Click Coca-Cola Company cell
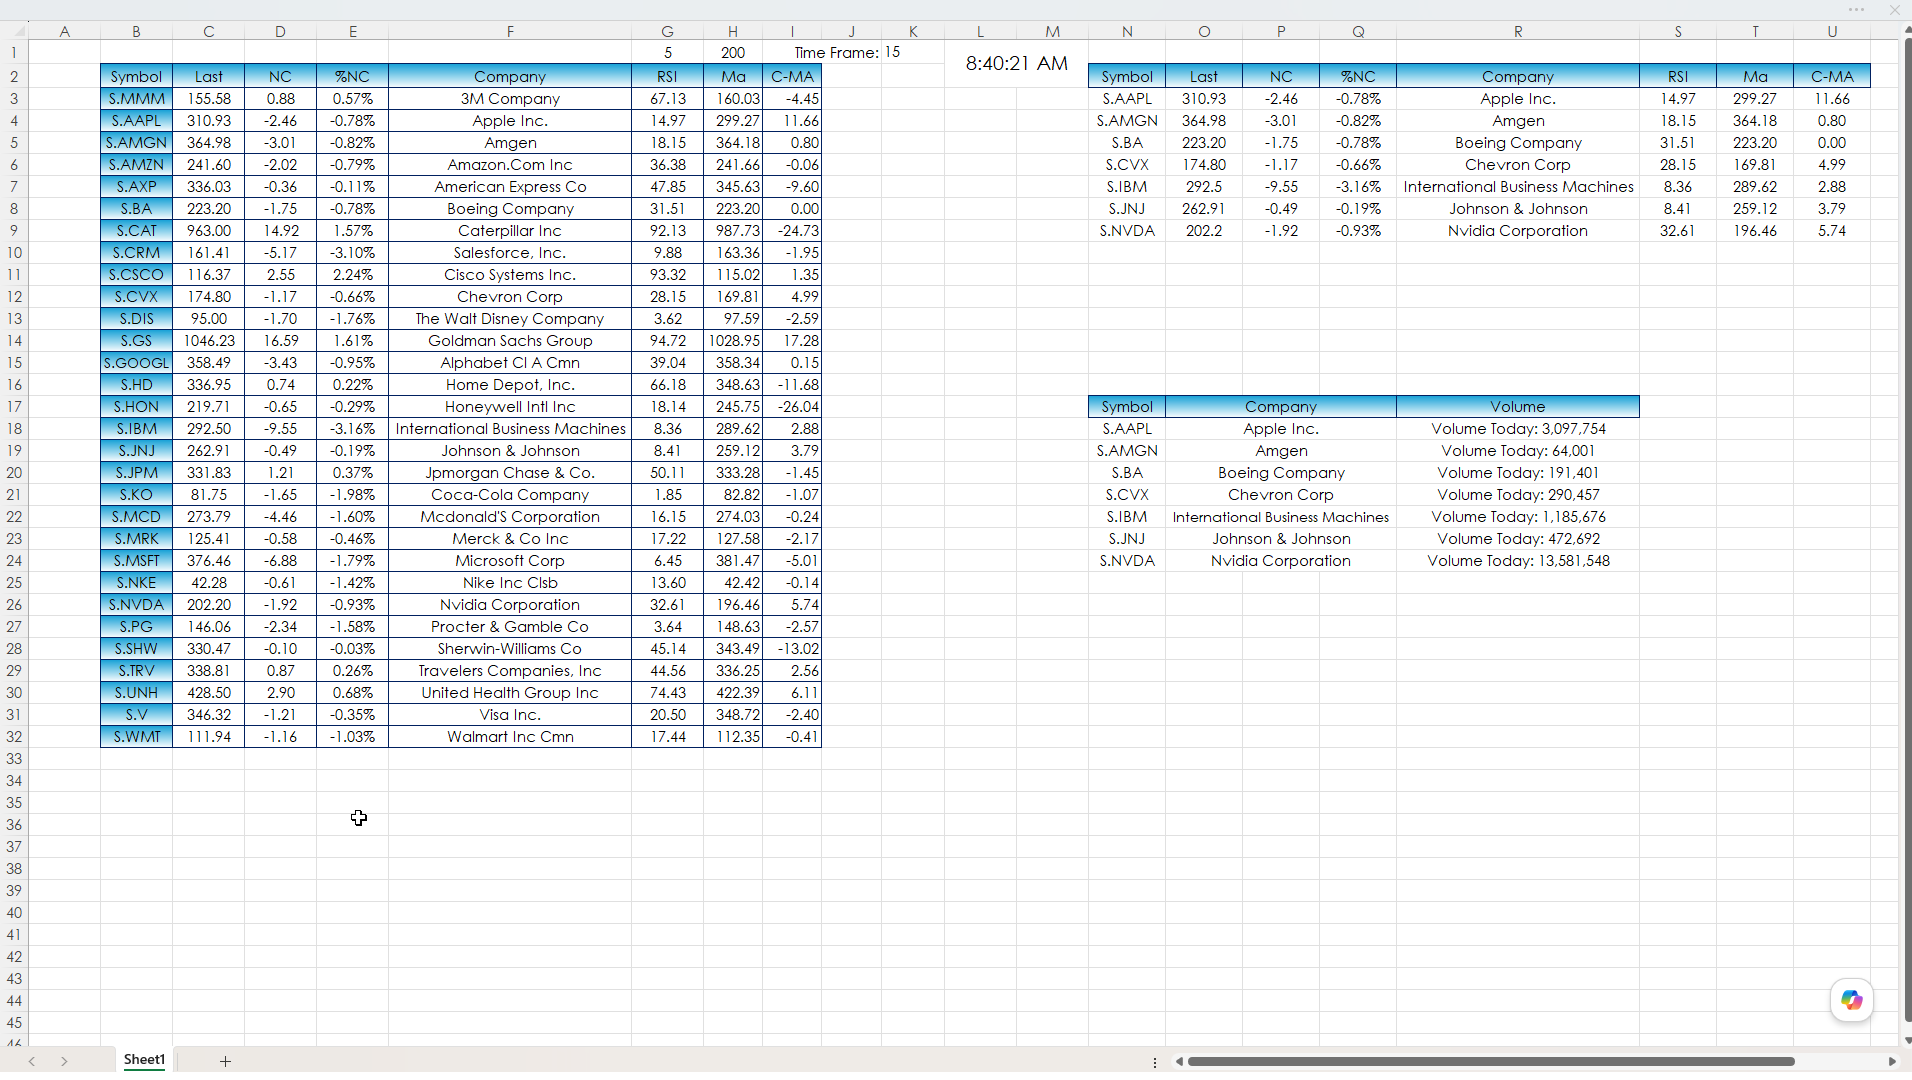 coord(510,495)
